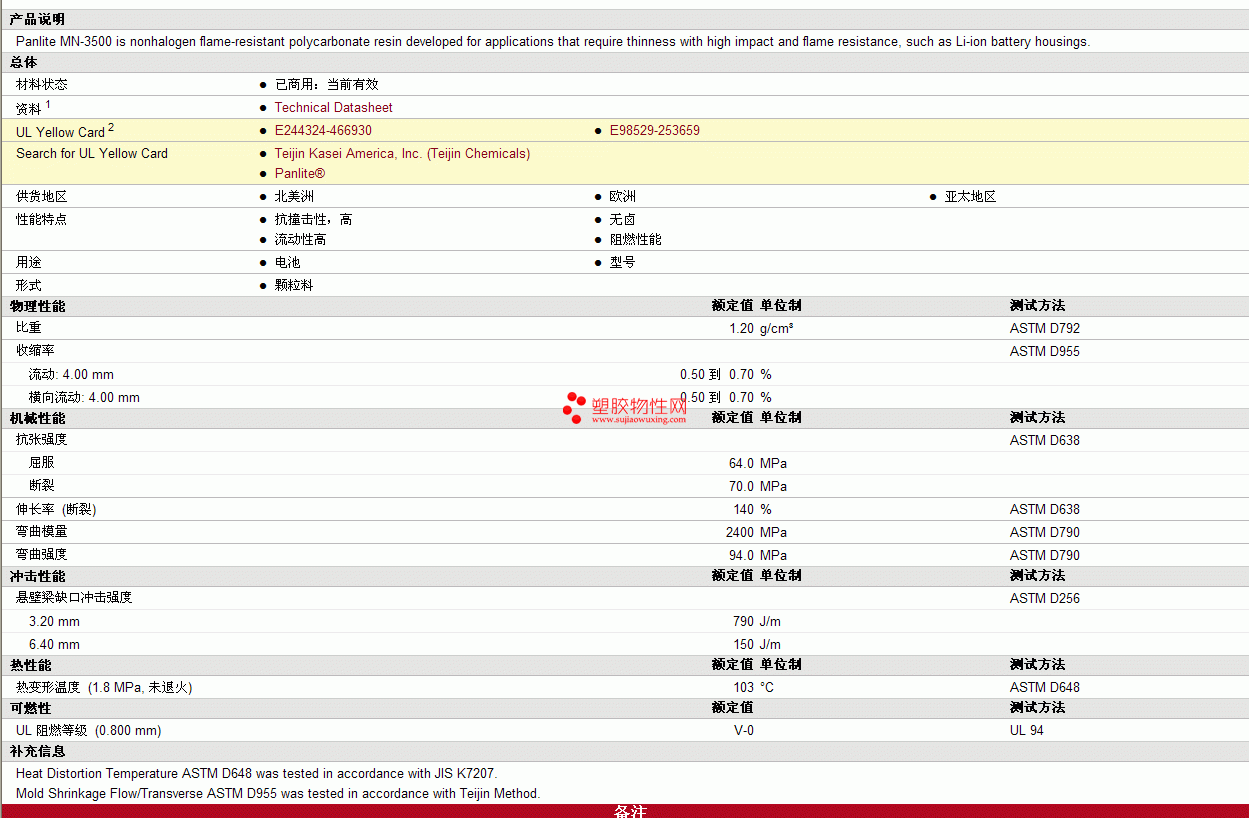Viewport: 1249px width, 818px height.
Task: Click the 补充信息 section header
Action: coord(37,751)
